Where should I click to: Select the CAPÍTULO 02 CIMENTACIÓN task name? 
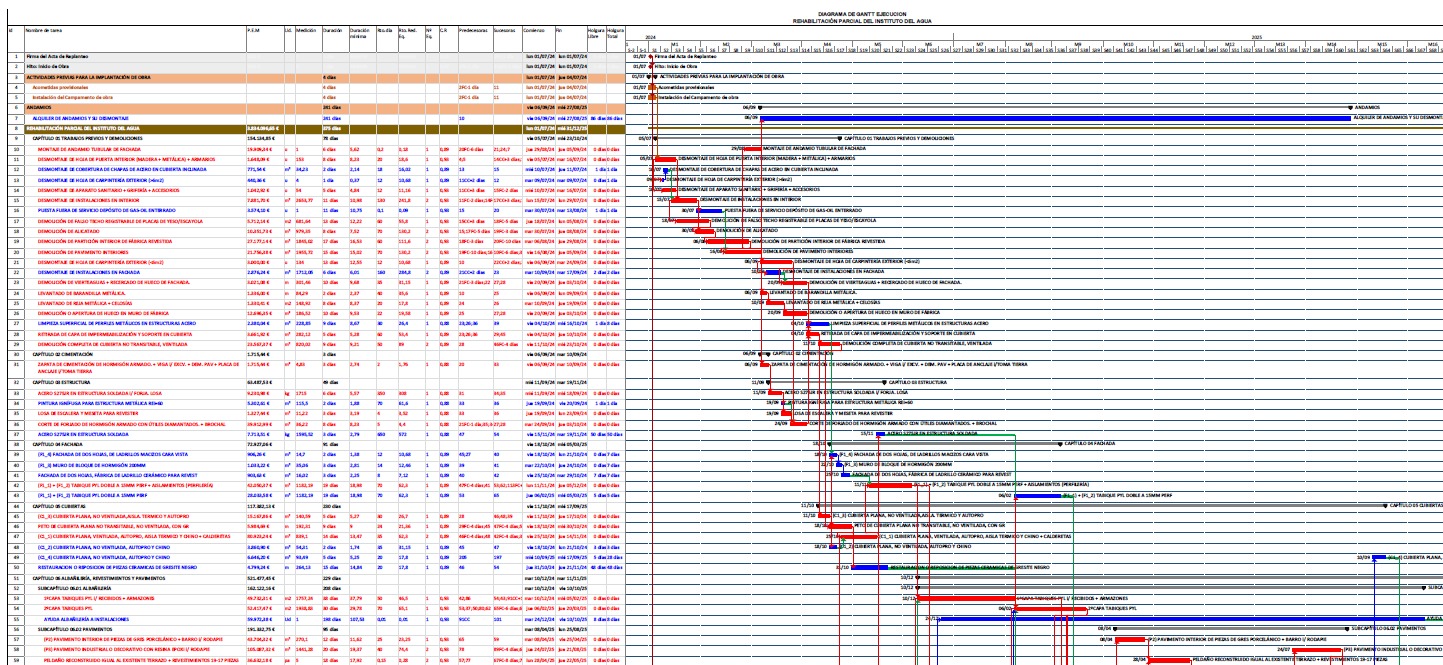click(x=69, y=355)
